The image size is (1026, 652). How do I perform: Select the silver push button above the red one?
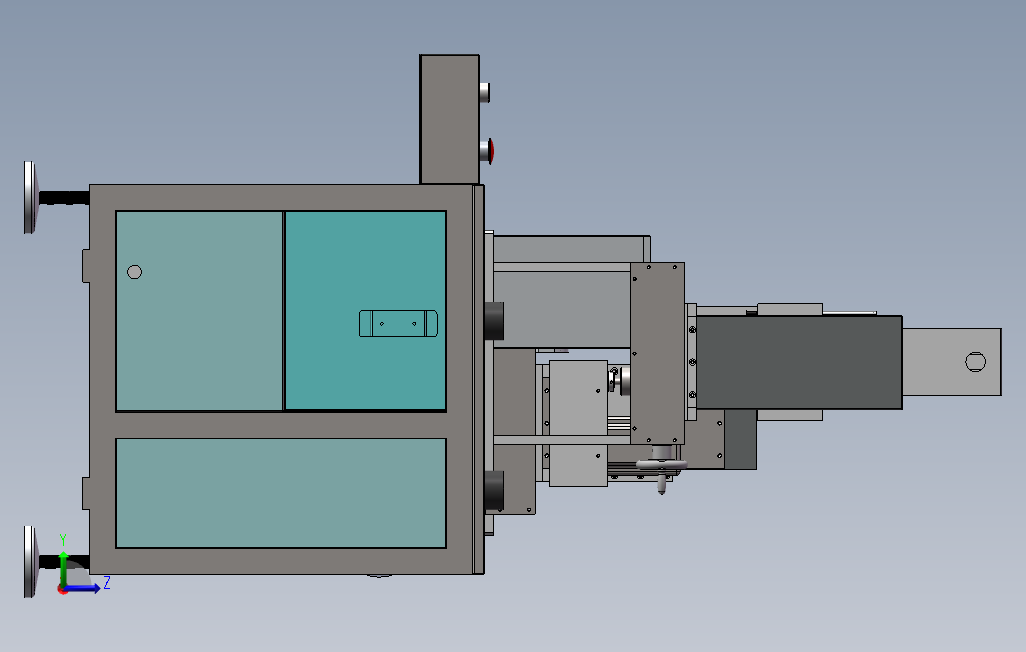pyautogui.click(x=485, y=92)
